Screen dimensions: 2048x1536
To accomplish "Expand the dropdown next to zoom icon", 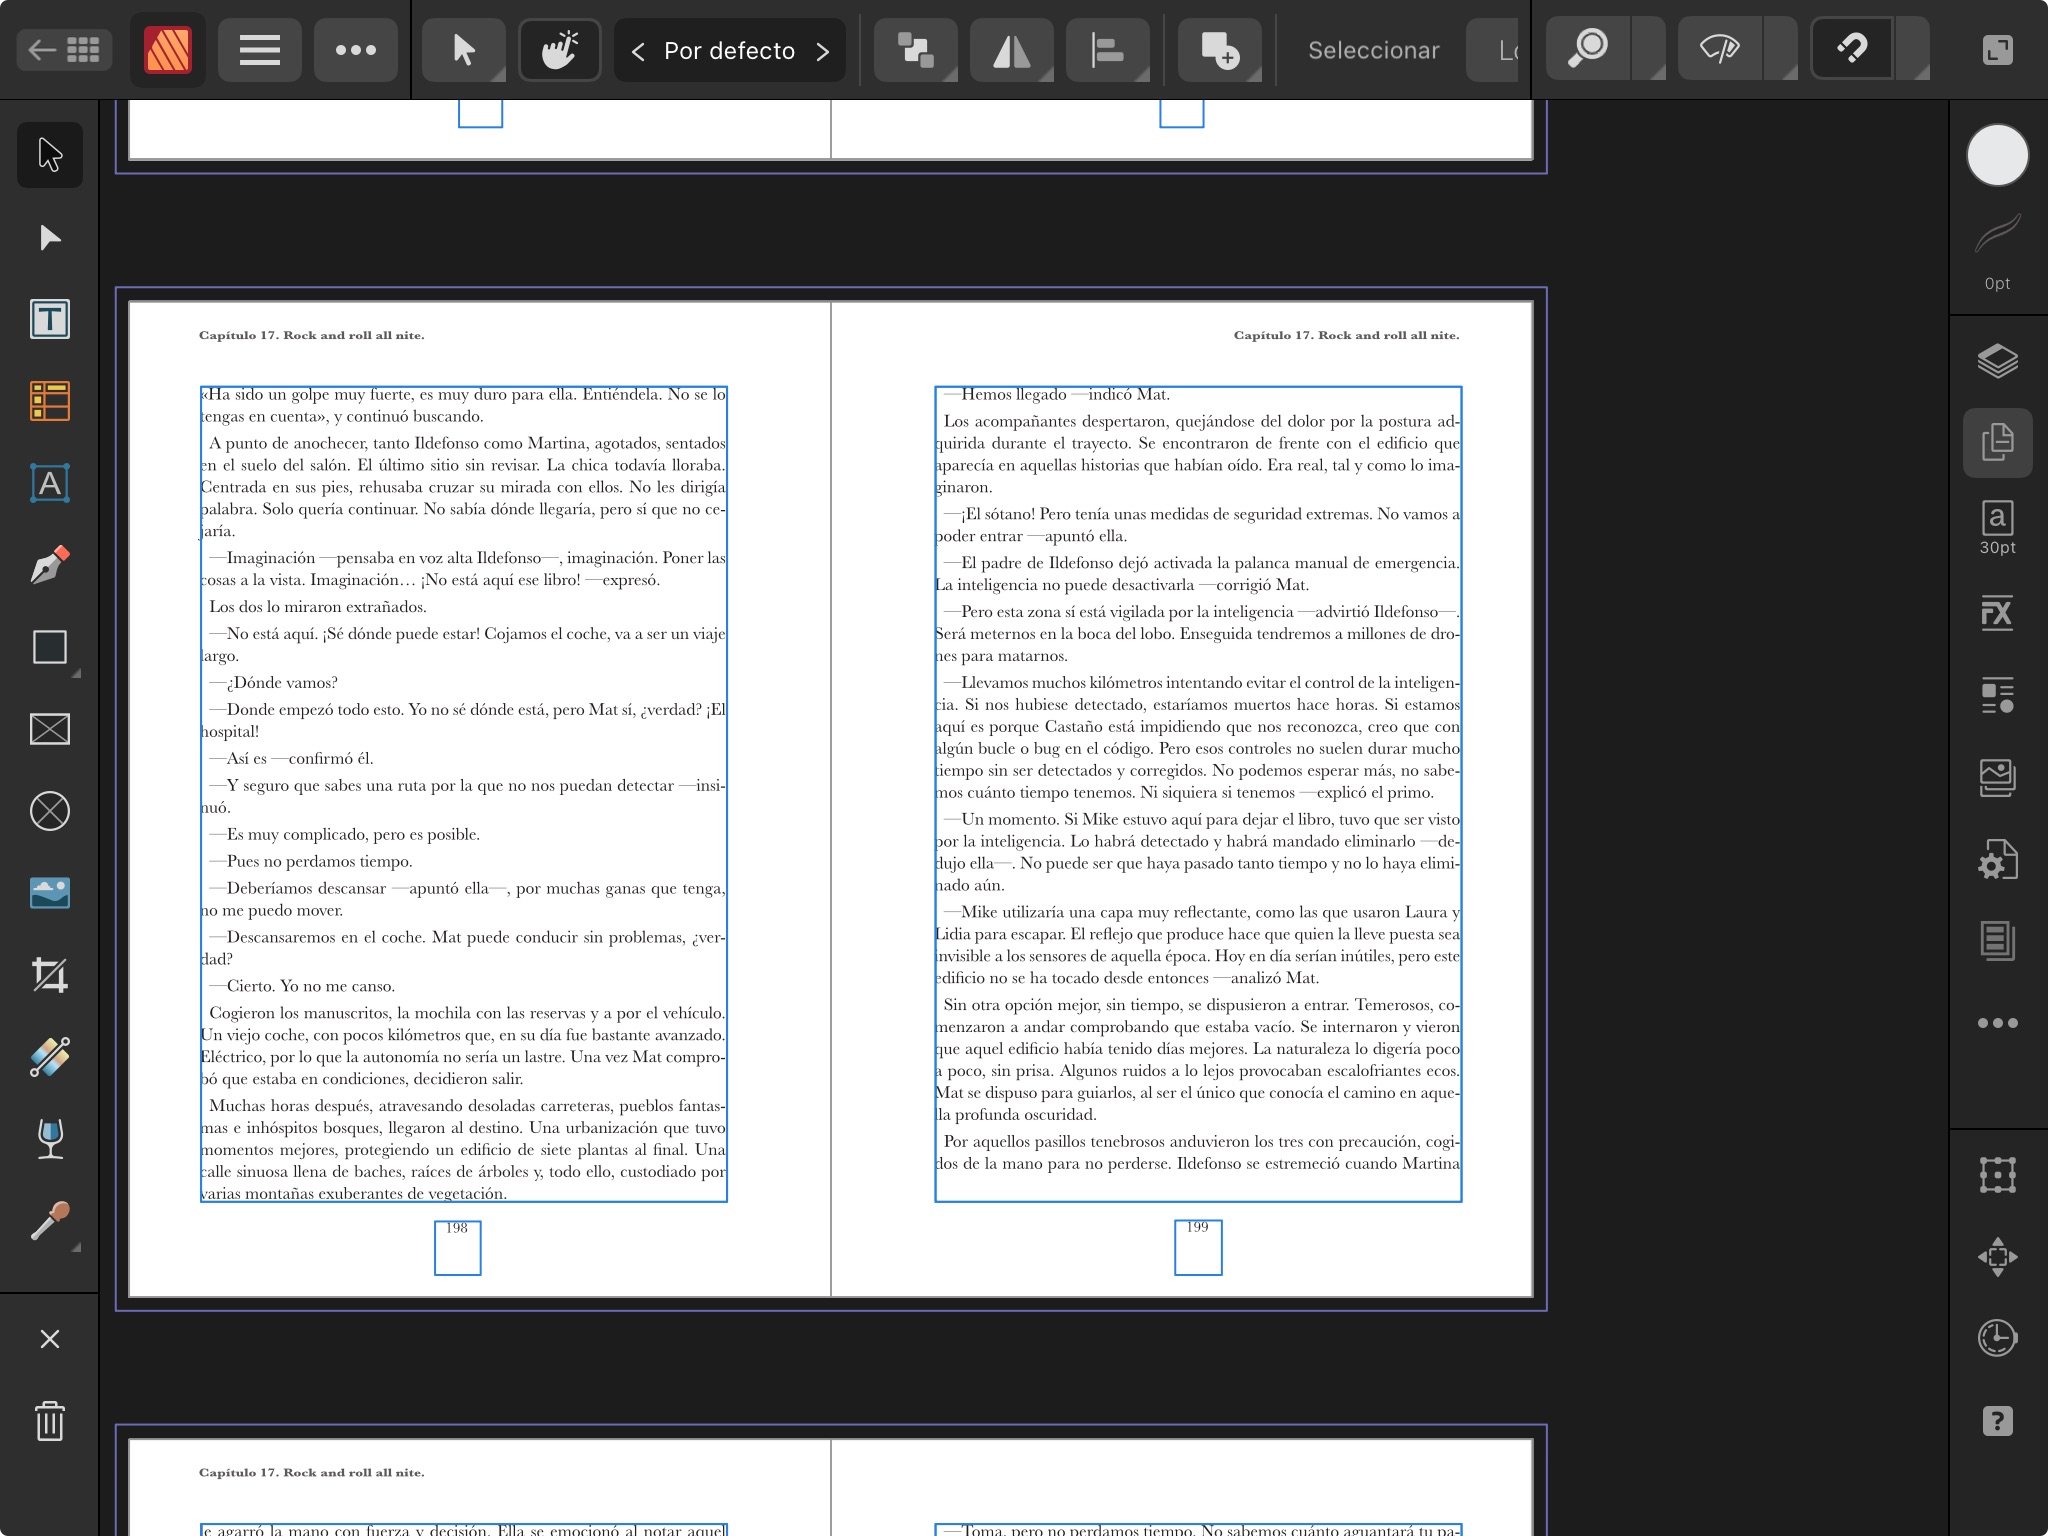I will 1650,49.
